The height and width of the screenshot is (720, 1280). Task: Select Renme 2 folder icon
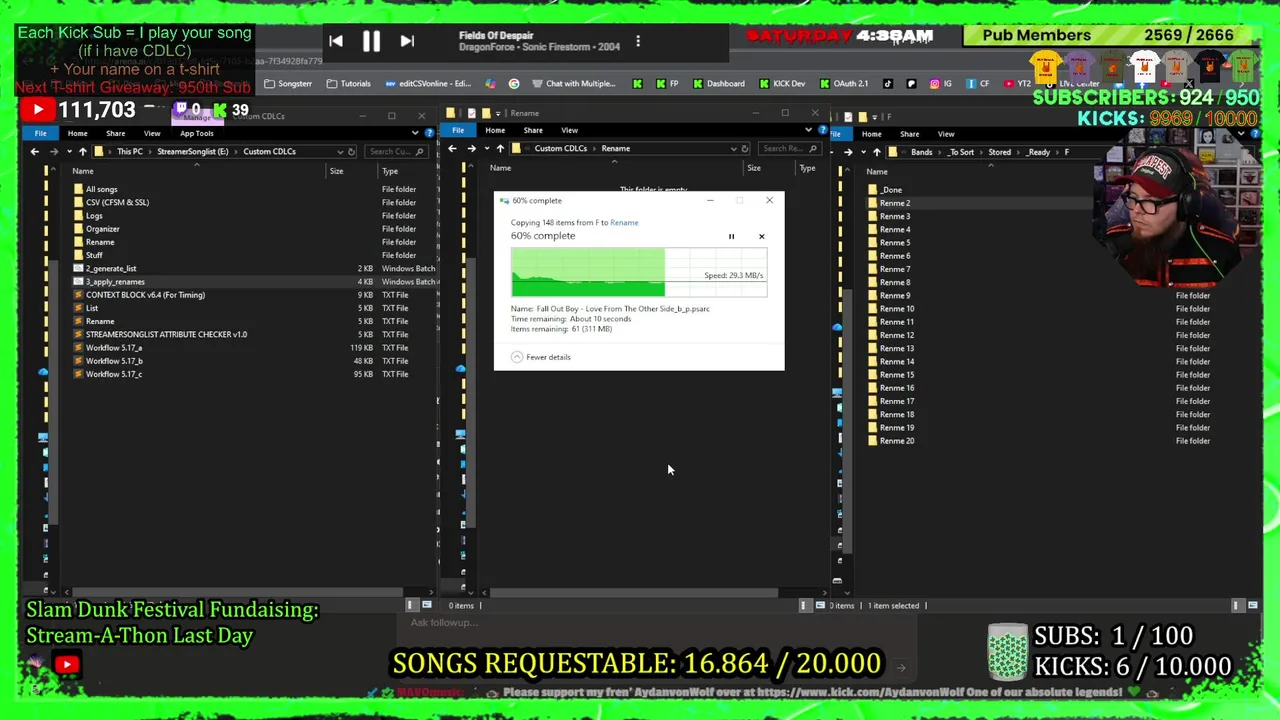(873, 203)
